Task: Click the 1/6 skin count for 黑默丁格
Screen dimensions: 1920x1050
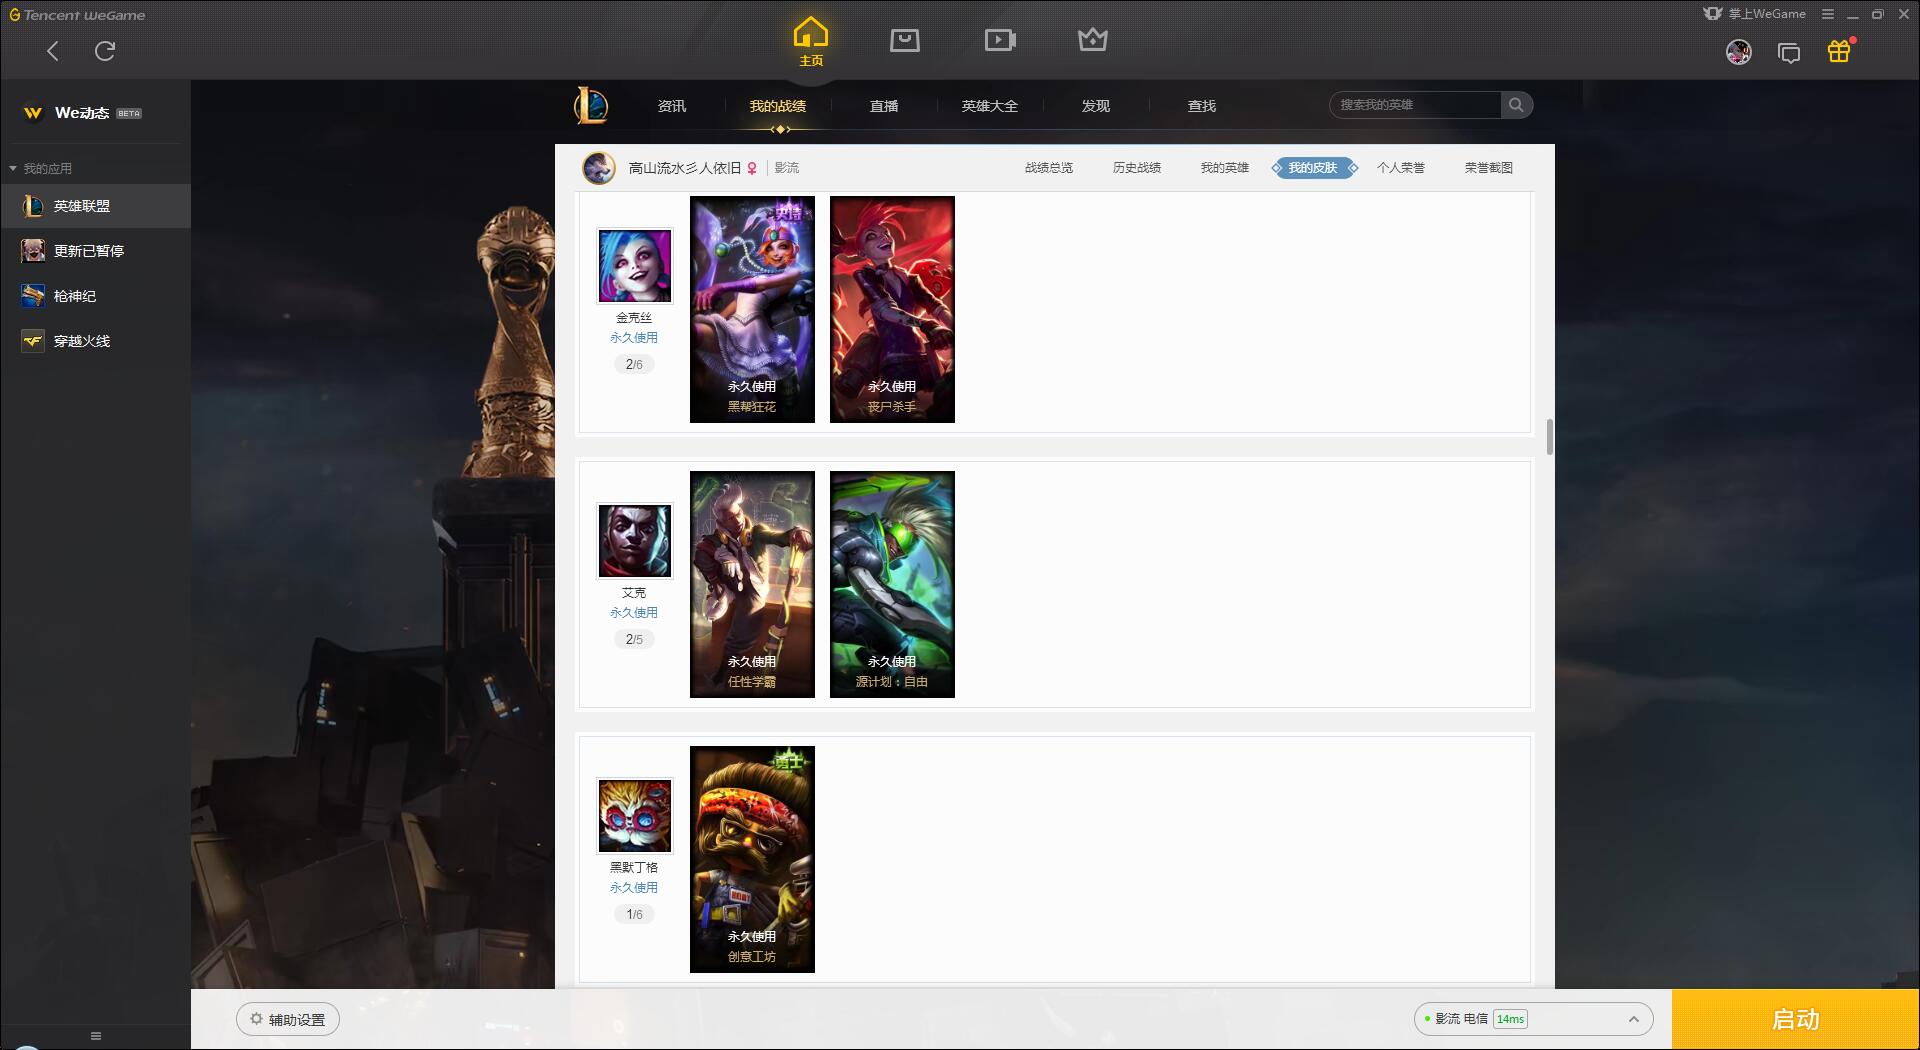Action: coord(634,915)
